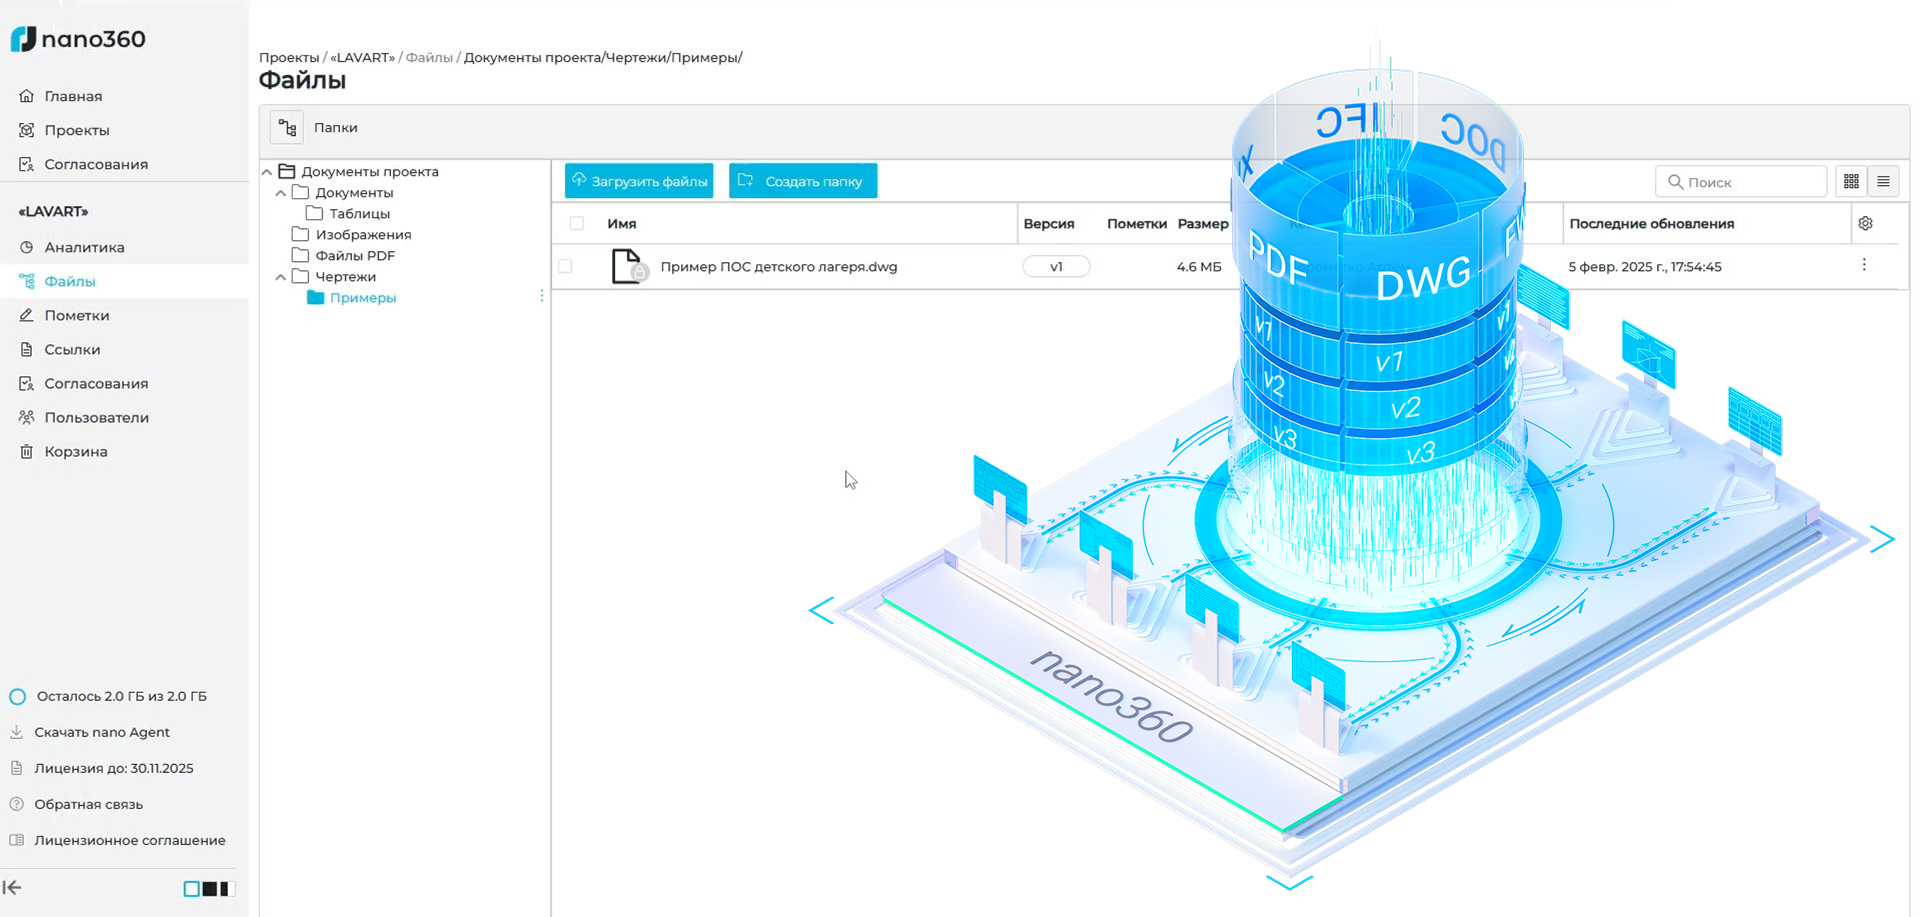Click Проекты breadcrumb link
The width and height of the screenshot is (1920, 917).
pos(289,58)
